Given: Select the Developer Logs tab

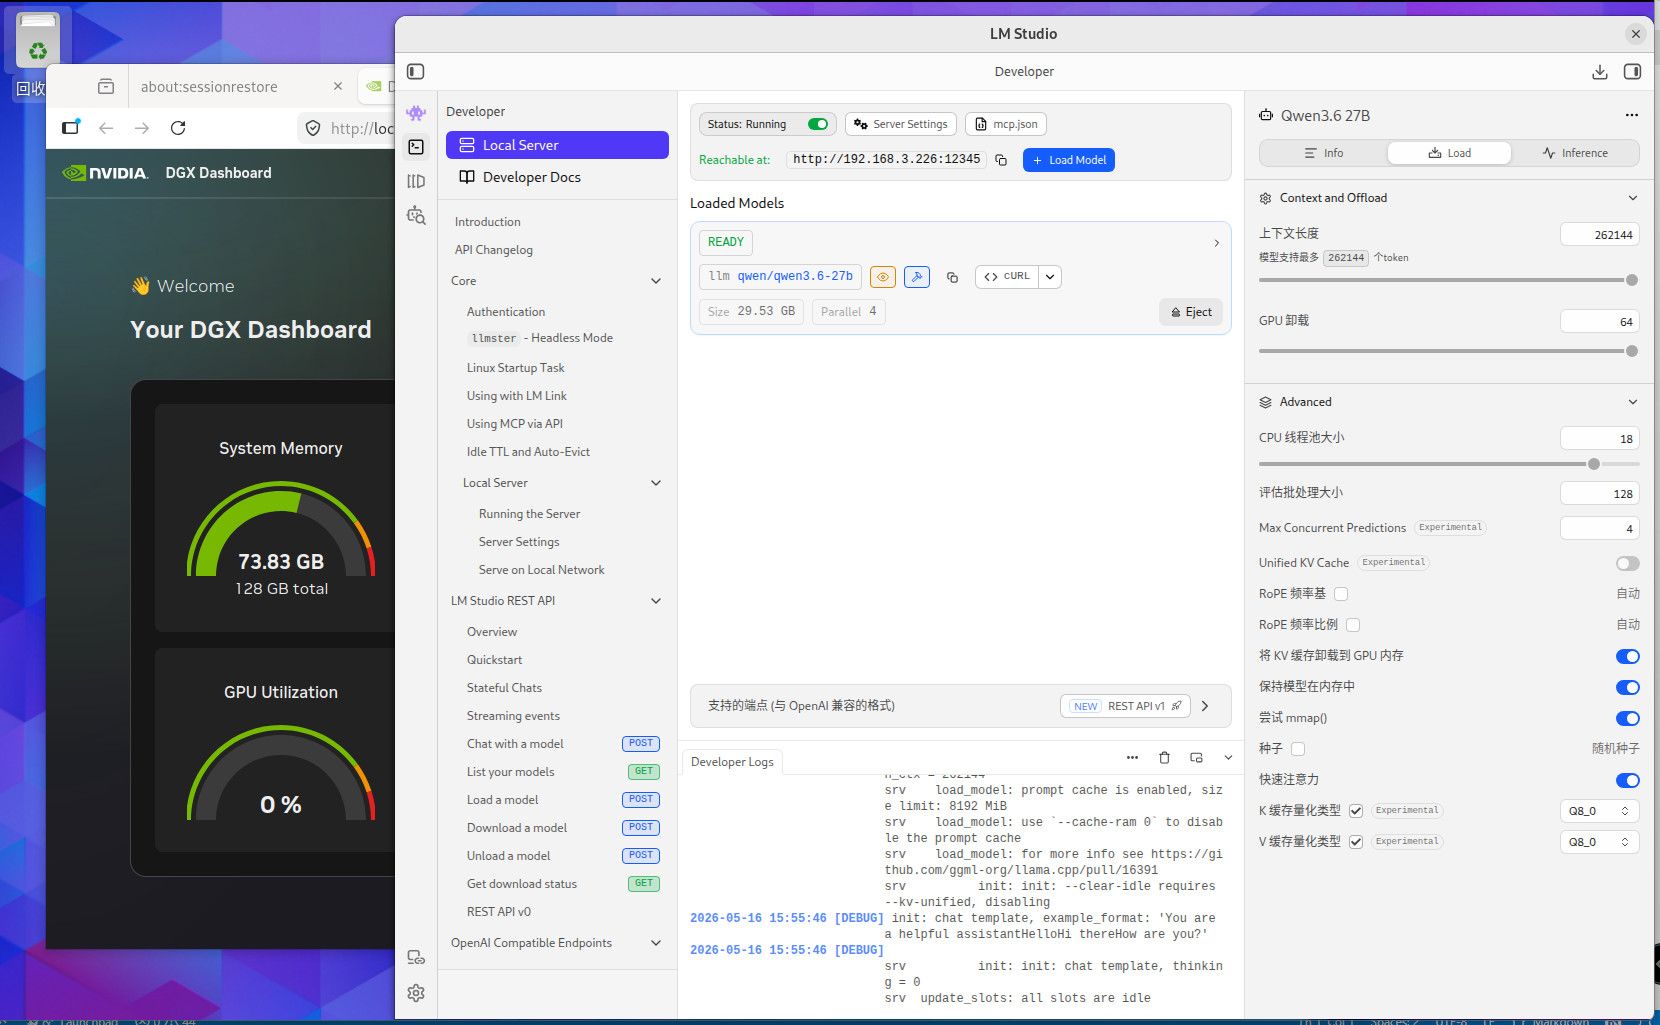Looking at the screenshot, I should [x=732, y=762].
